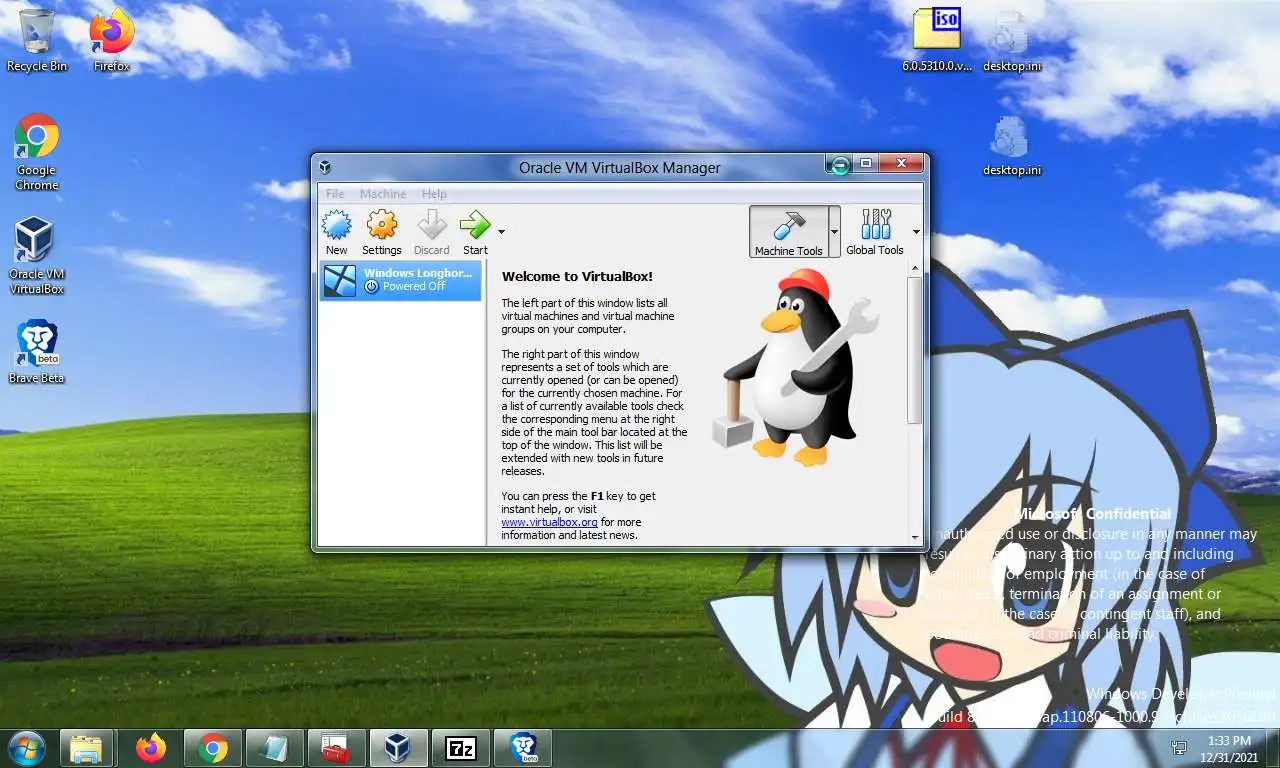Select the top desktop.ini file icon

coord(1011,40)
